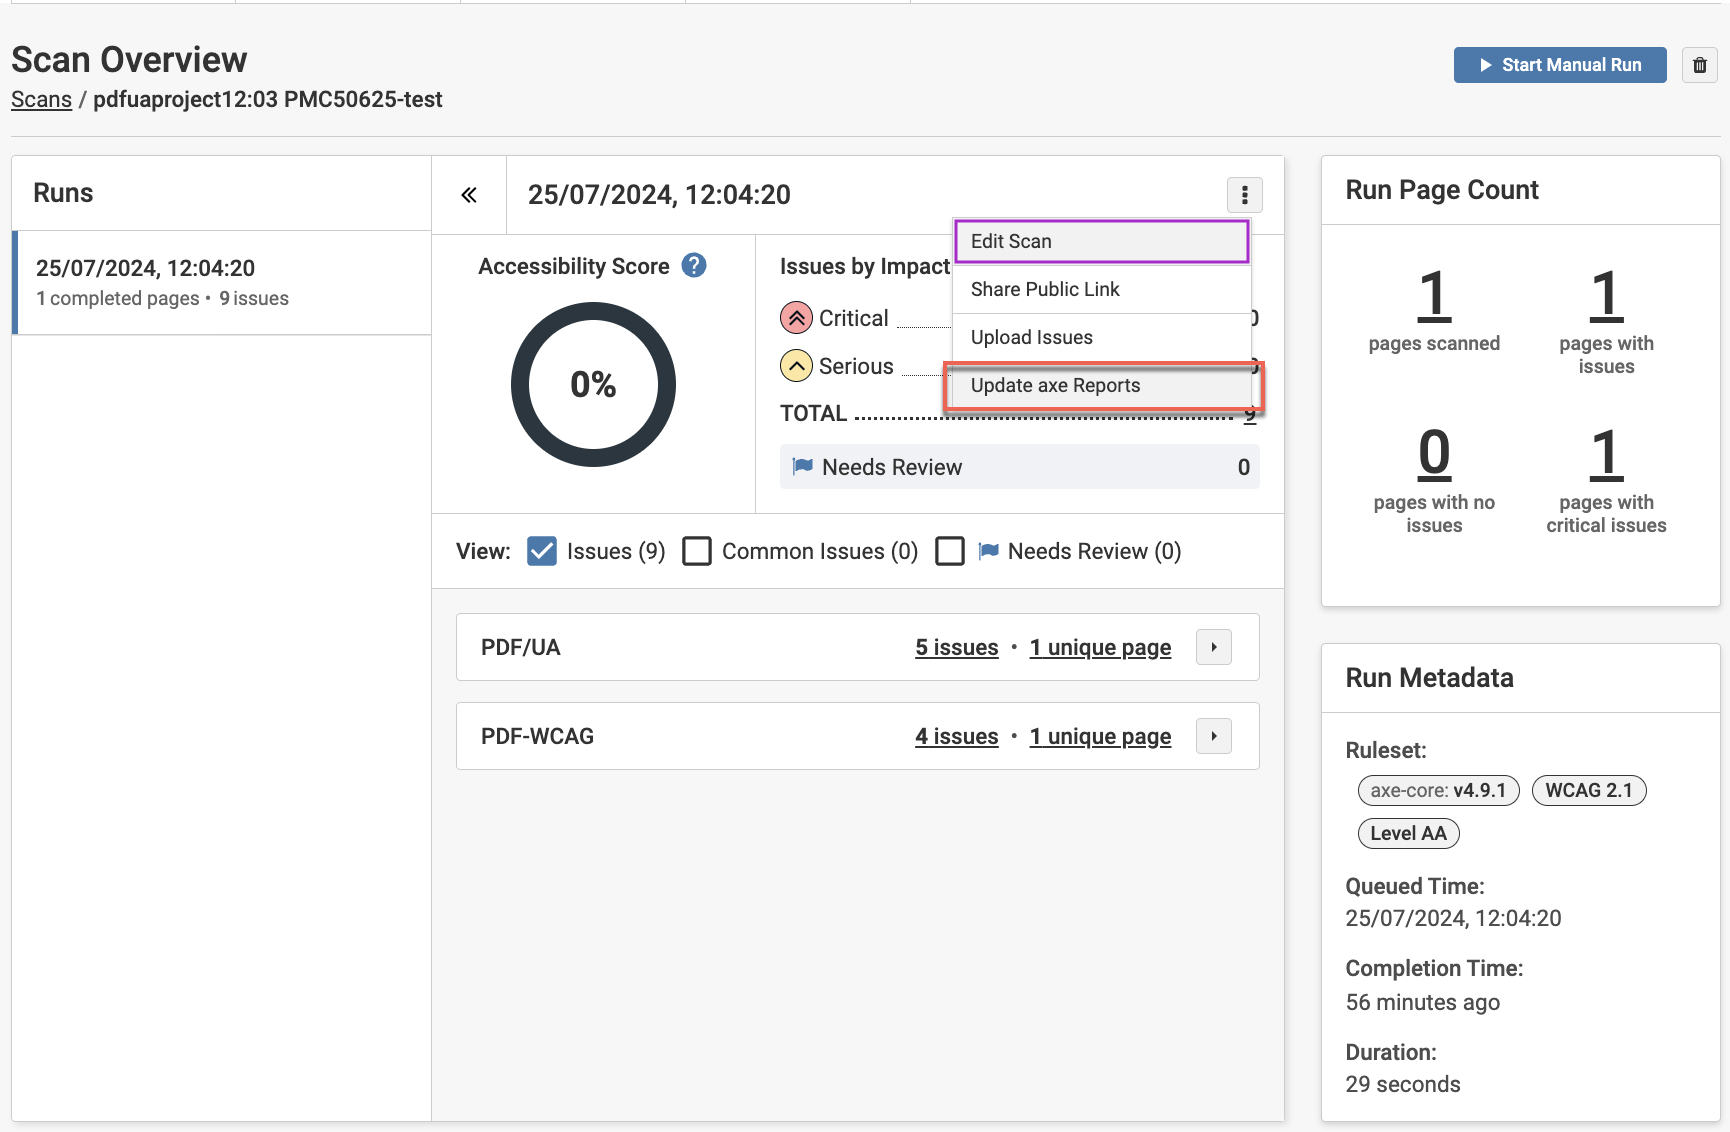This screenshot has width=1730, height=1132.
Task: Uncheck the Issues (9) checkbox
Action: click(542, 551)
